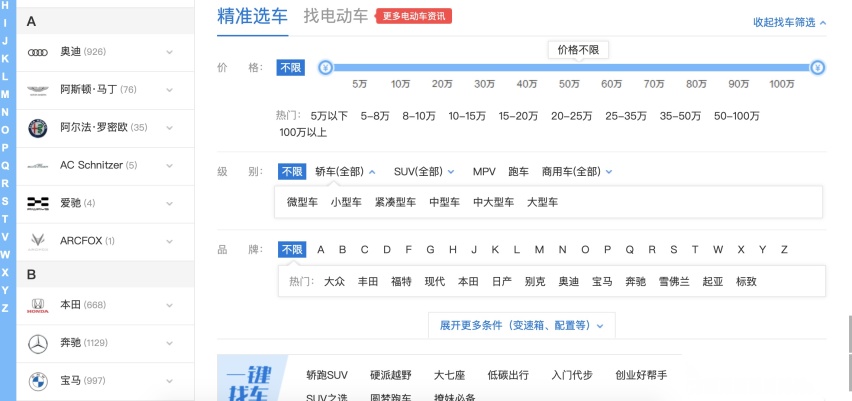Click the AC Schnitzer logo icon
Image resolution: width=852 pixels, height=401 pixels.
click(x=38, y=165)
